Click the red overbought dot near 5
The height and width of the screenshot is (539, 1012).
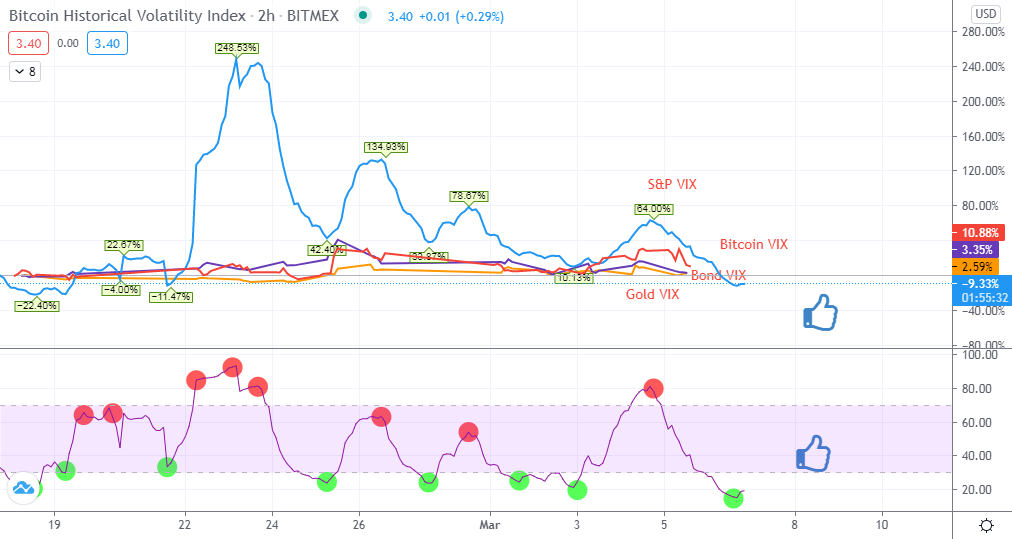pos(653,389)
